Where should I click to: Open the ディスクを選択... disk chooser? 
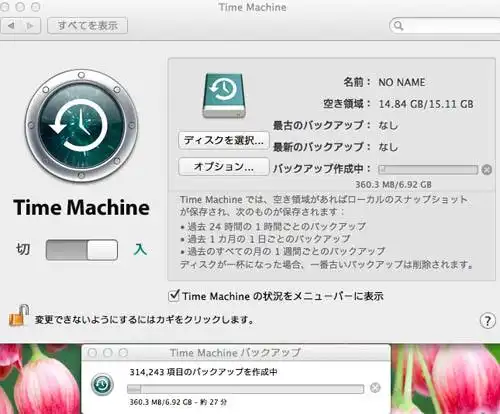tap(224, 140)
